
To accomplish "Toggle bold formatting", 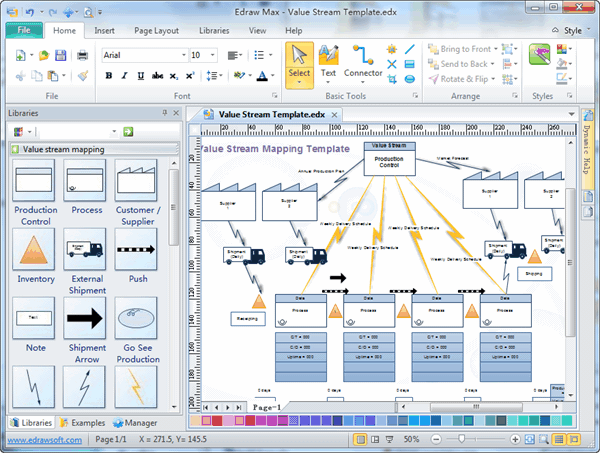I will (x=109, y=76).
